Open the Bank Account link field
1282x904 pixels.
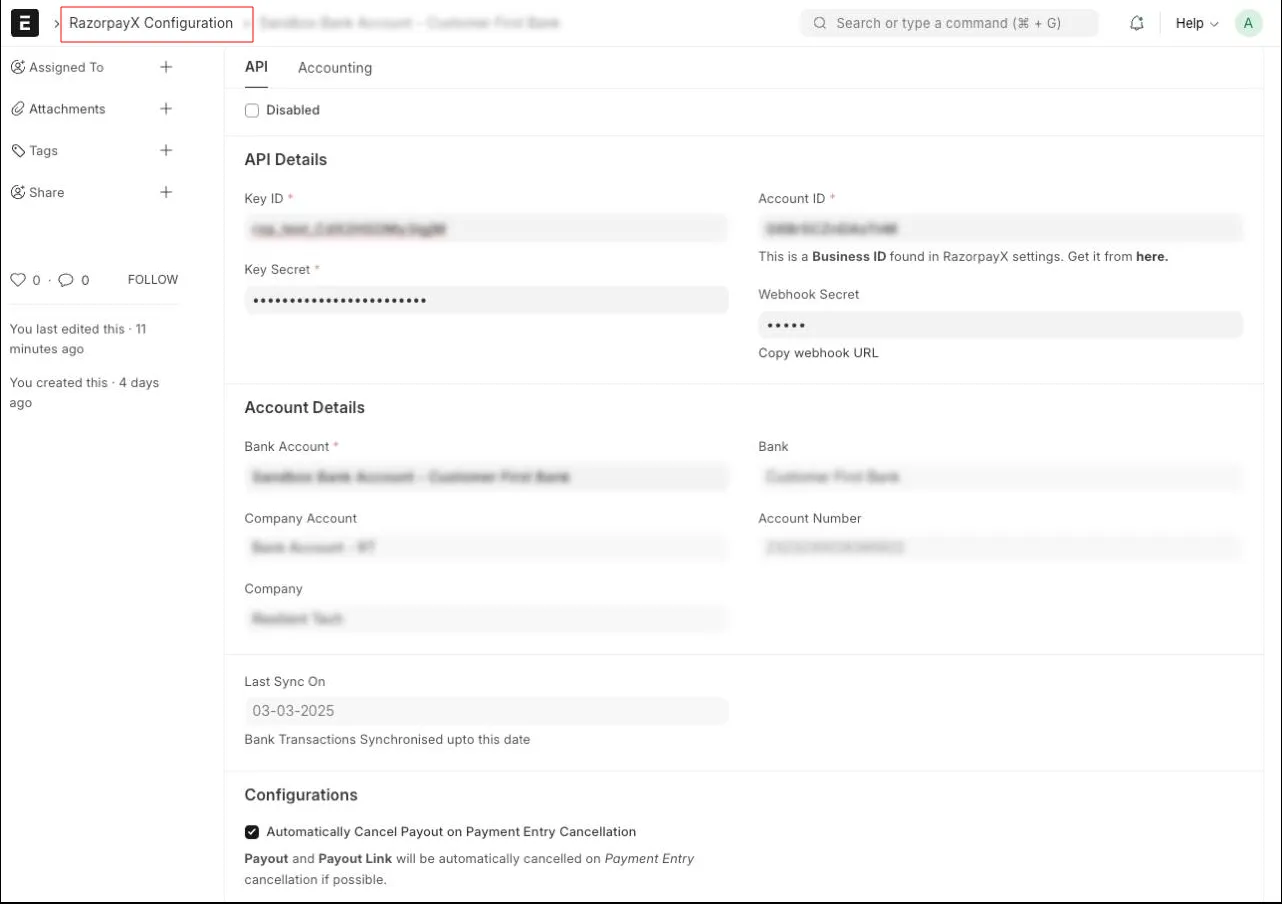486,477
